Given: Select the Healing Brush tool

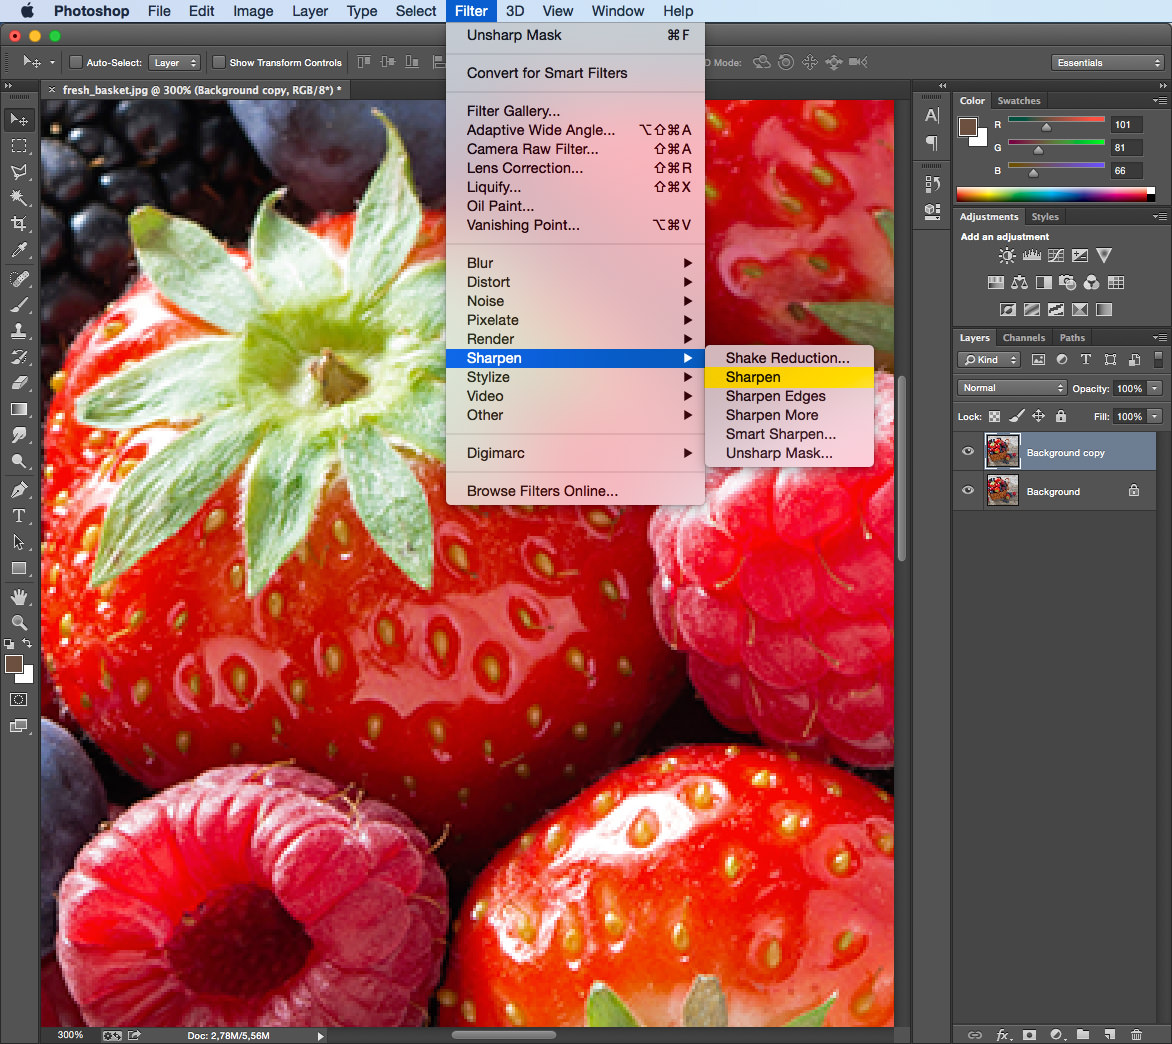Looking at the screenshot, I should click(x=19, y=279).
